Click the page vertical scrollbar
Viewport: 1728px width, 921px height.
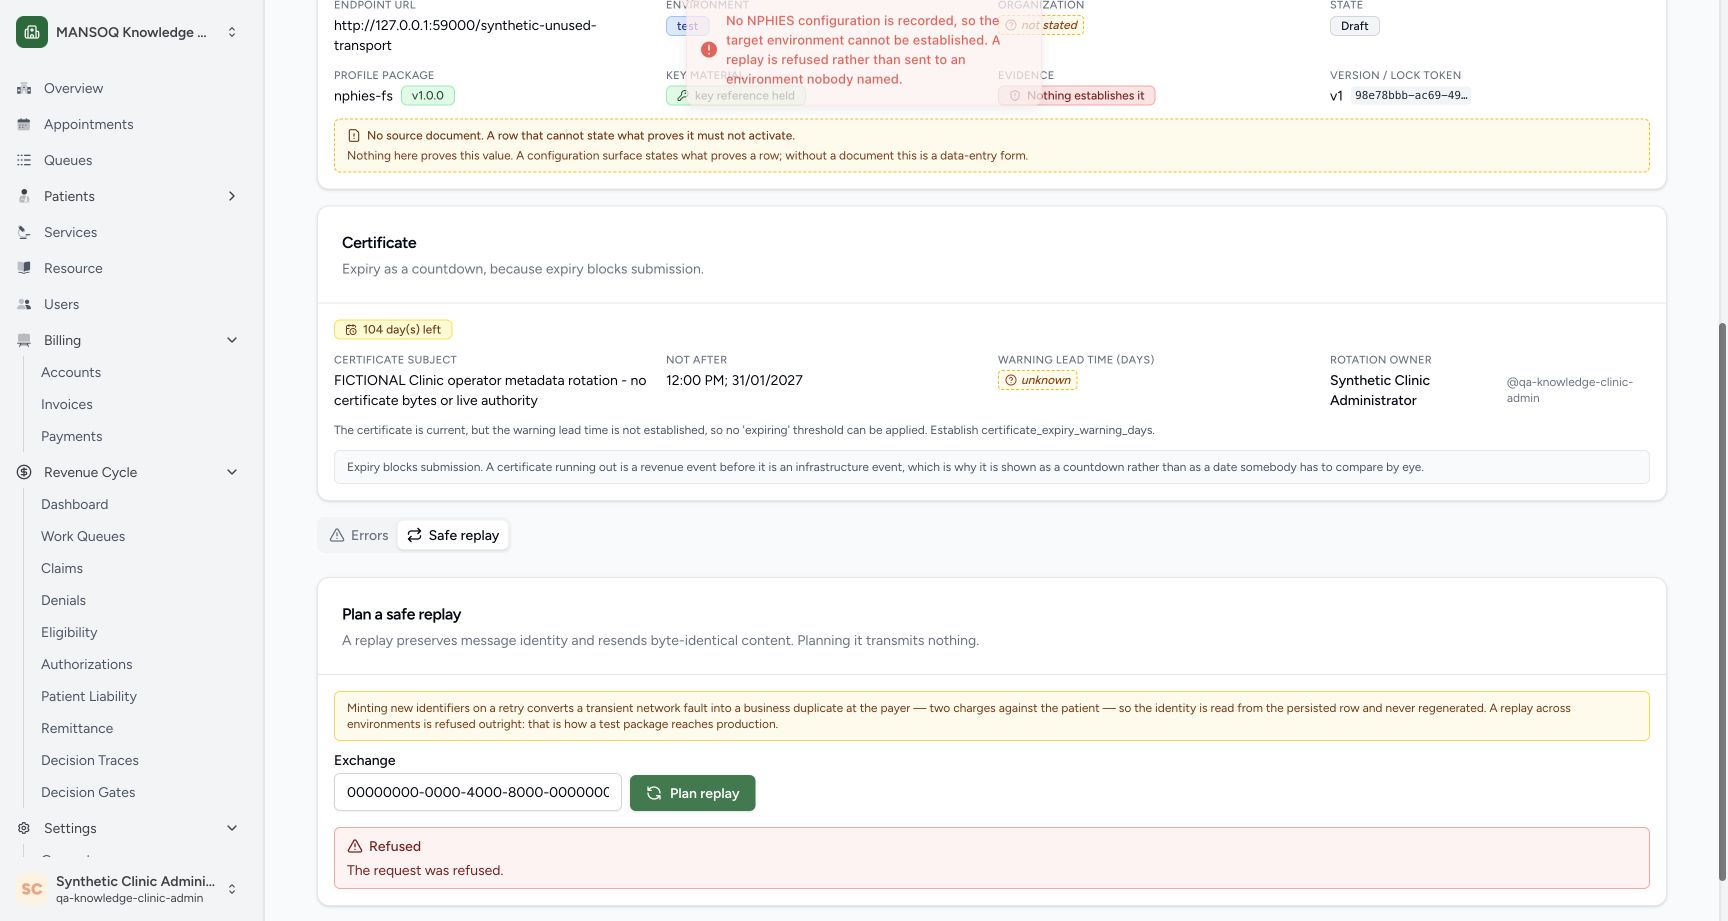coord(1722,600)
